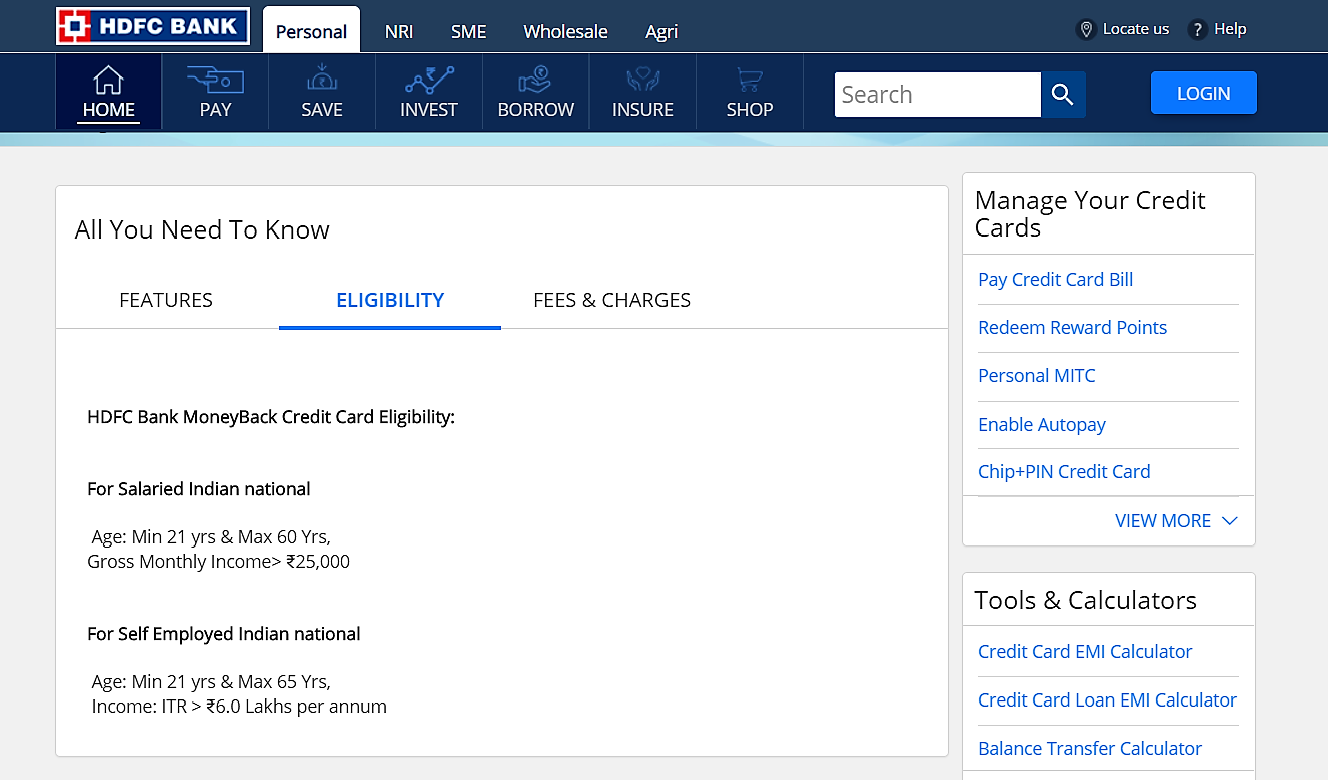Click 'Income: ITR > ₹6.0 Lakhs per annum' text
The height and width of the screenshot is (780, 1328).
[x=239, y=707]
